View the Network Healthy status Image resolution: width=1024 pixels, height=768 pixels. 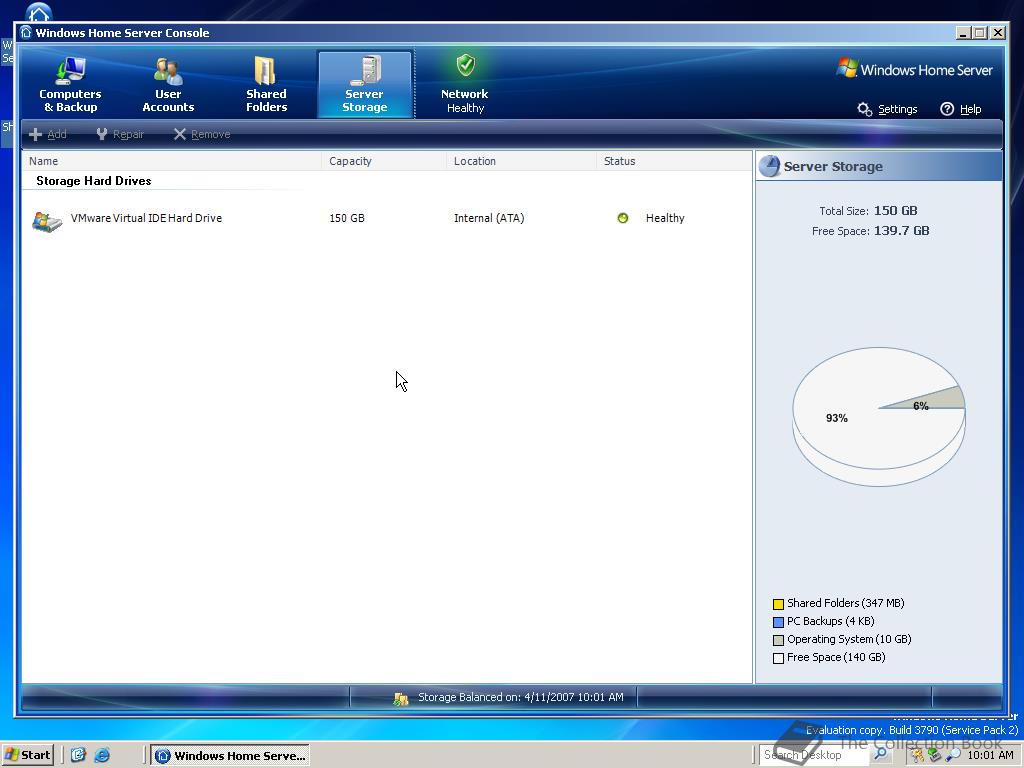coord(464,85)
